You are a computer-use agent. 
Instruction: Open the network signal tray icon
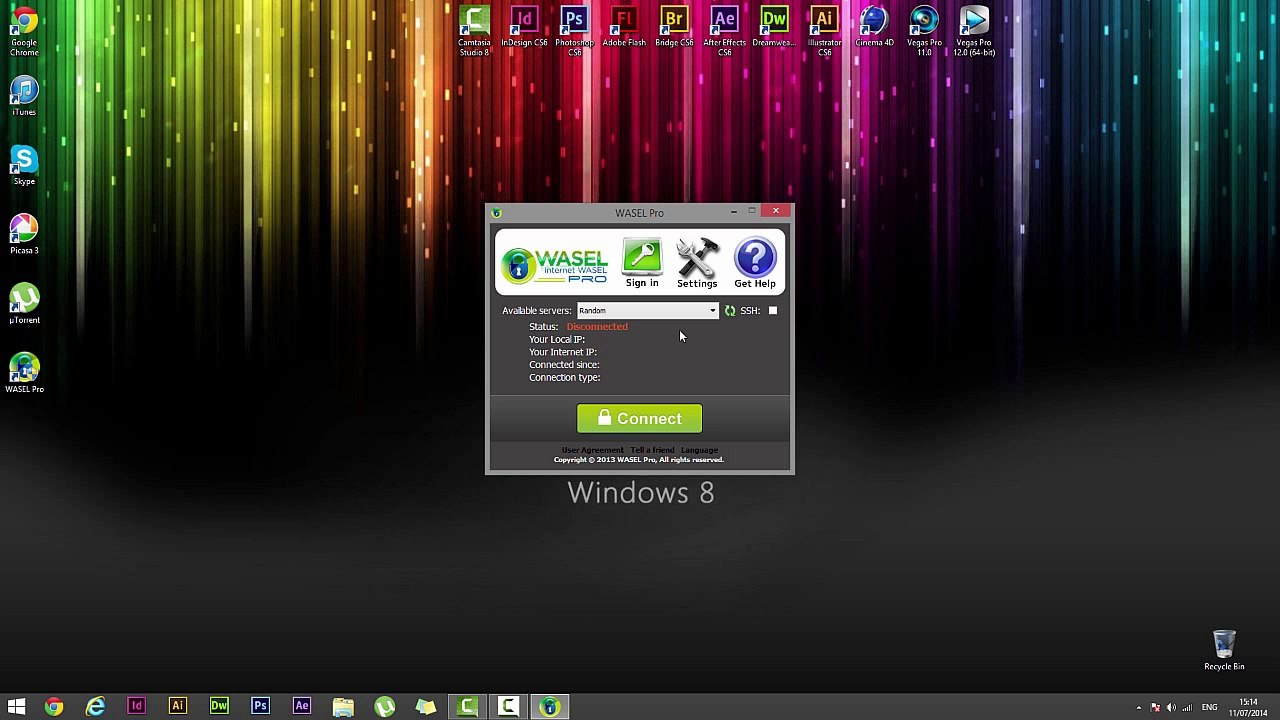(1187, 708)
